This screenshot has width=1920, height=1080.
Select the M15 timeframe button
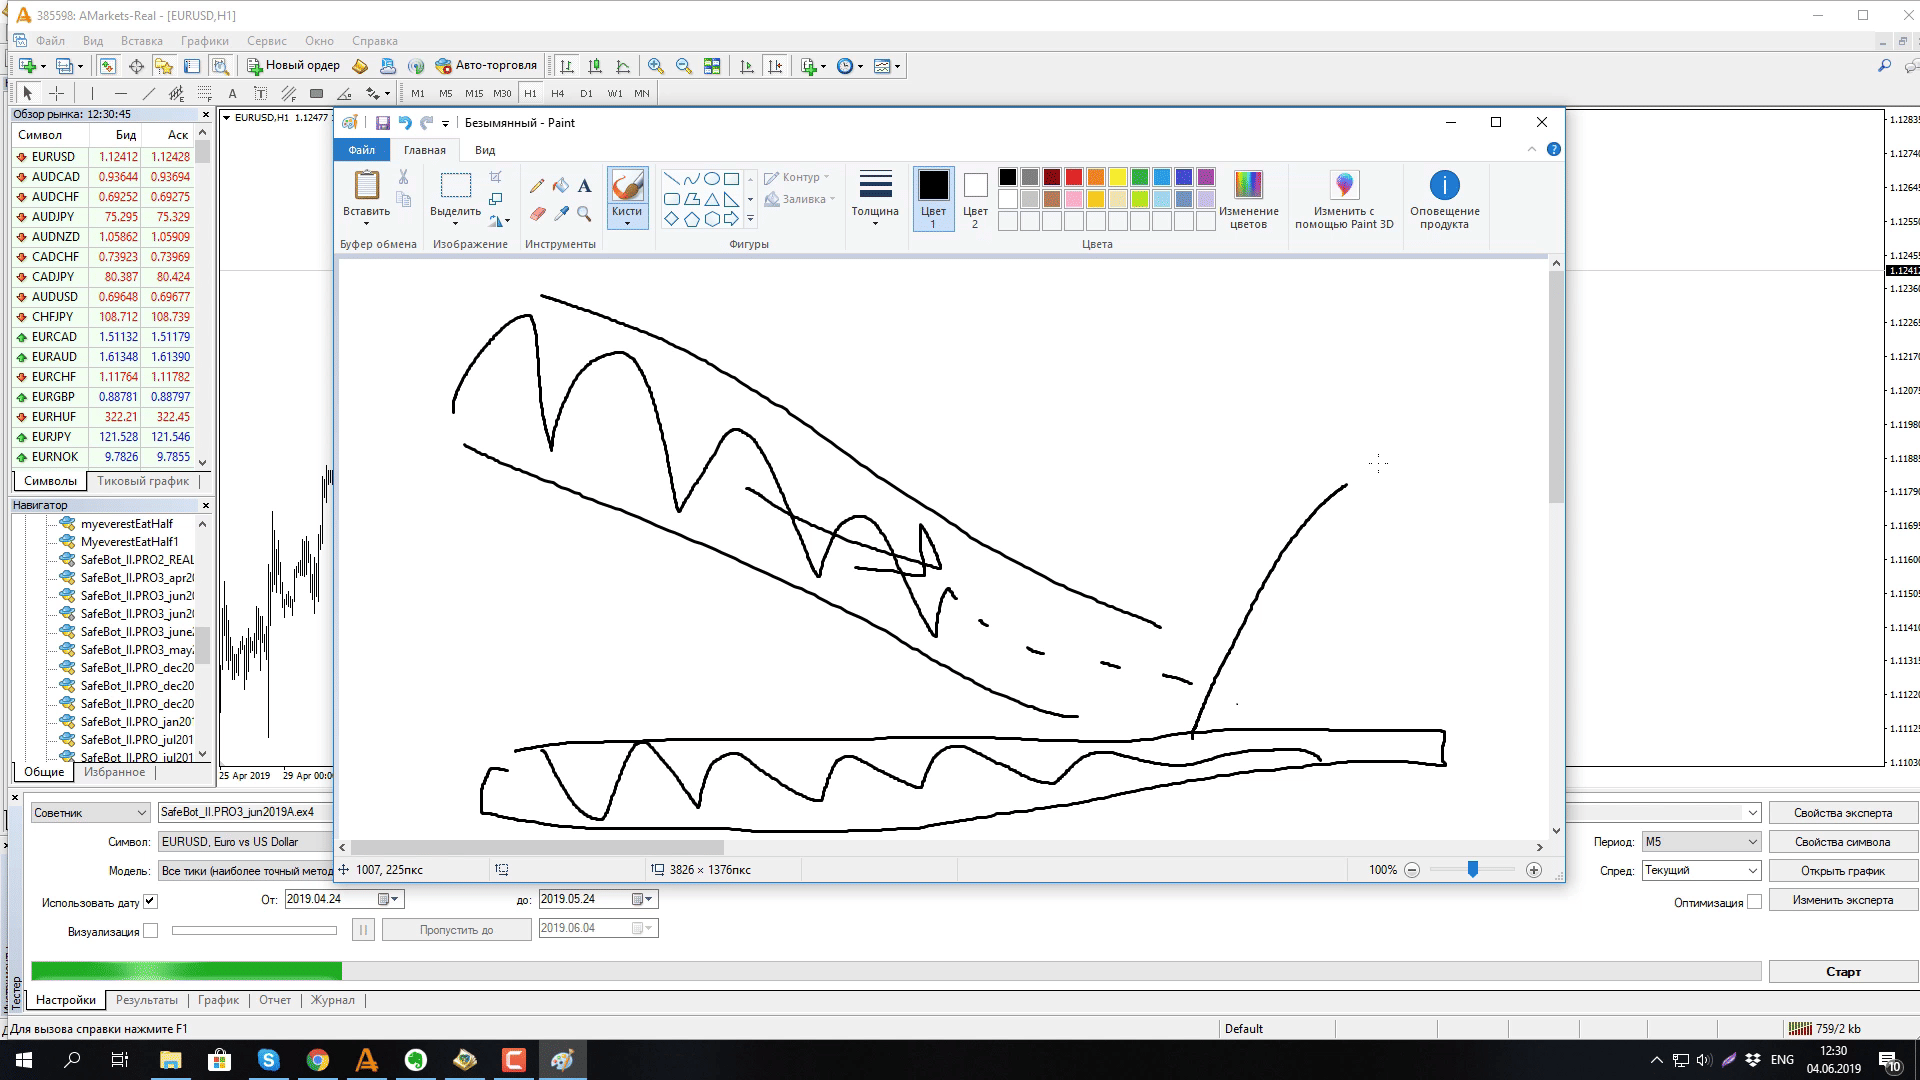[474, 93]
